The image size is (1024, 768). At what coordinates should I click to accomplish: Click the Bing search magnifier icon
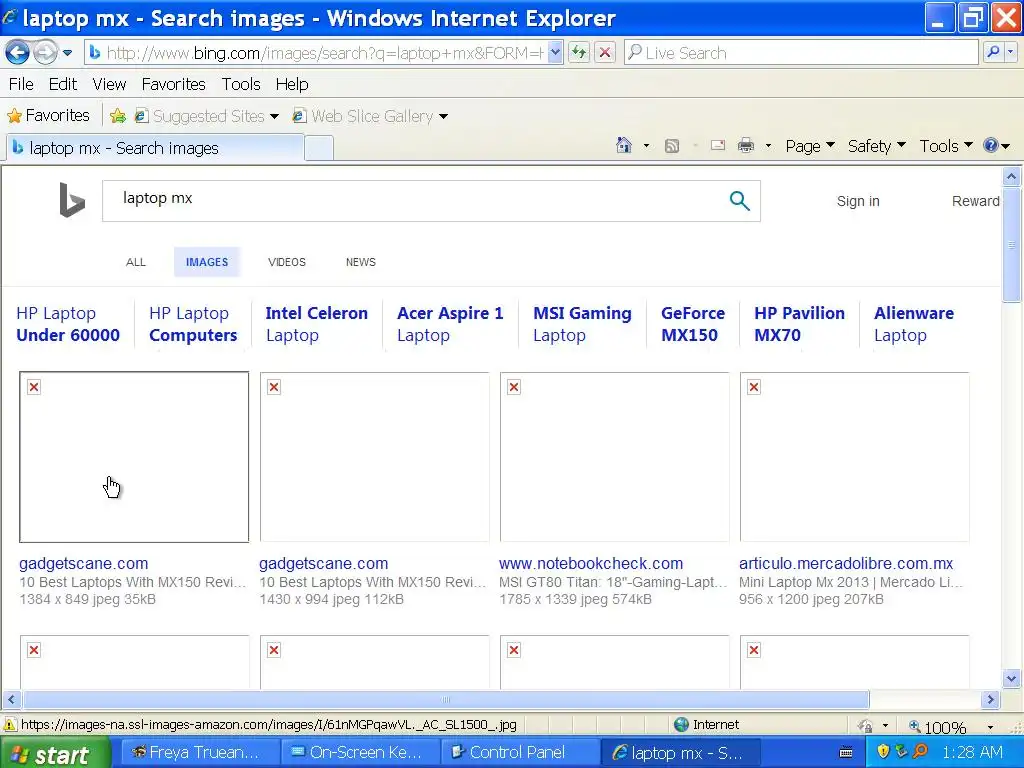pos(739,200)
